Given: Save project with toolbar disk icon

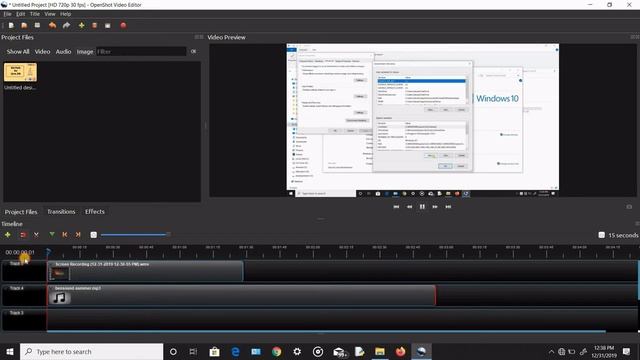Looking at the screenshot, I should coord(38,25).
